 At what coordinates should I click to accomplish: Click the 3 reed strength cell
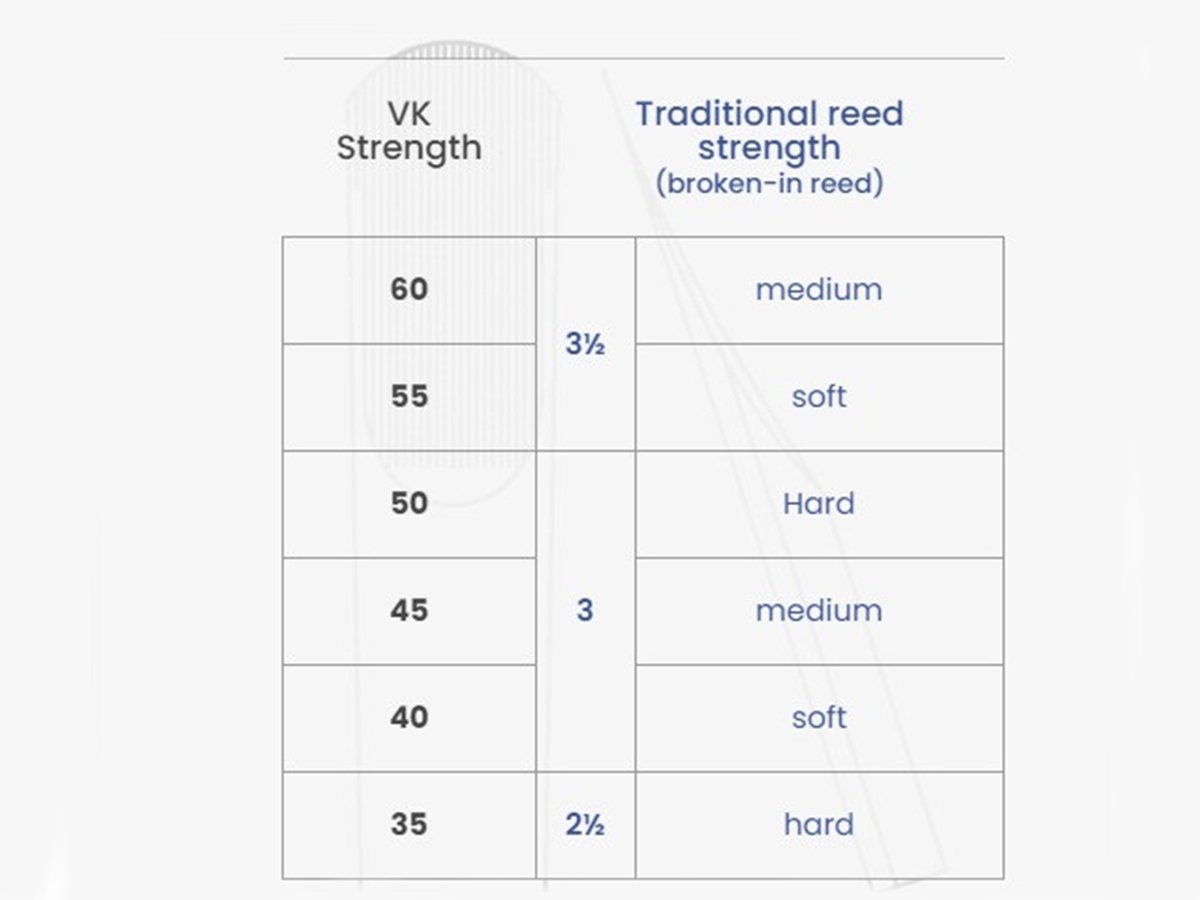(x=585, y=611)
